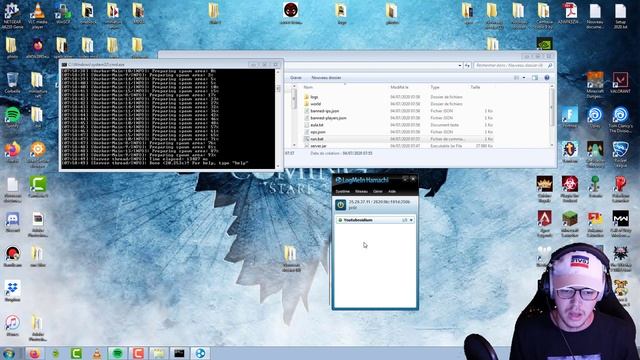Screen dimensions: 640x360
Task: Click the cmd.exe title bar icon
Action: (x=64, y=64)
